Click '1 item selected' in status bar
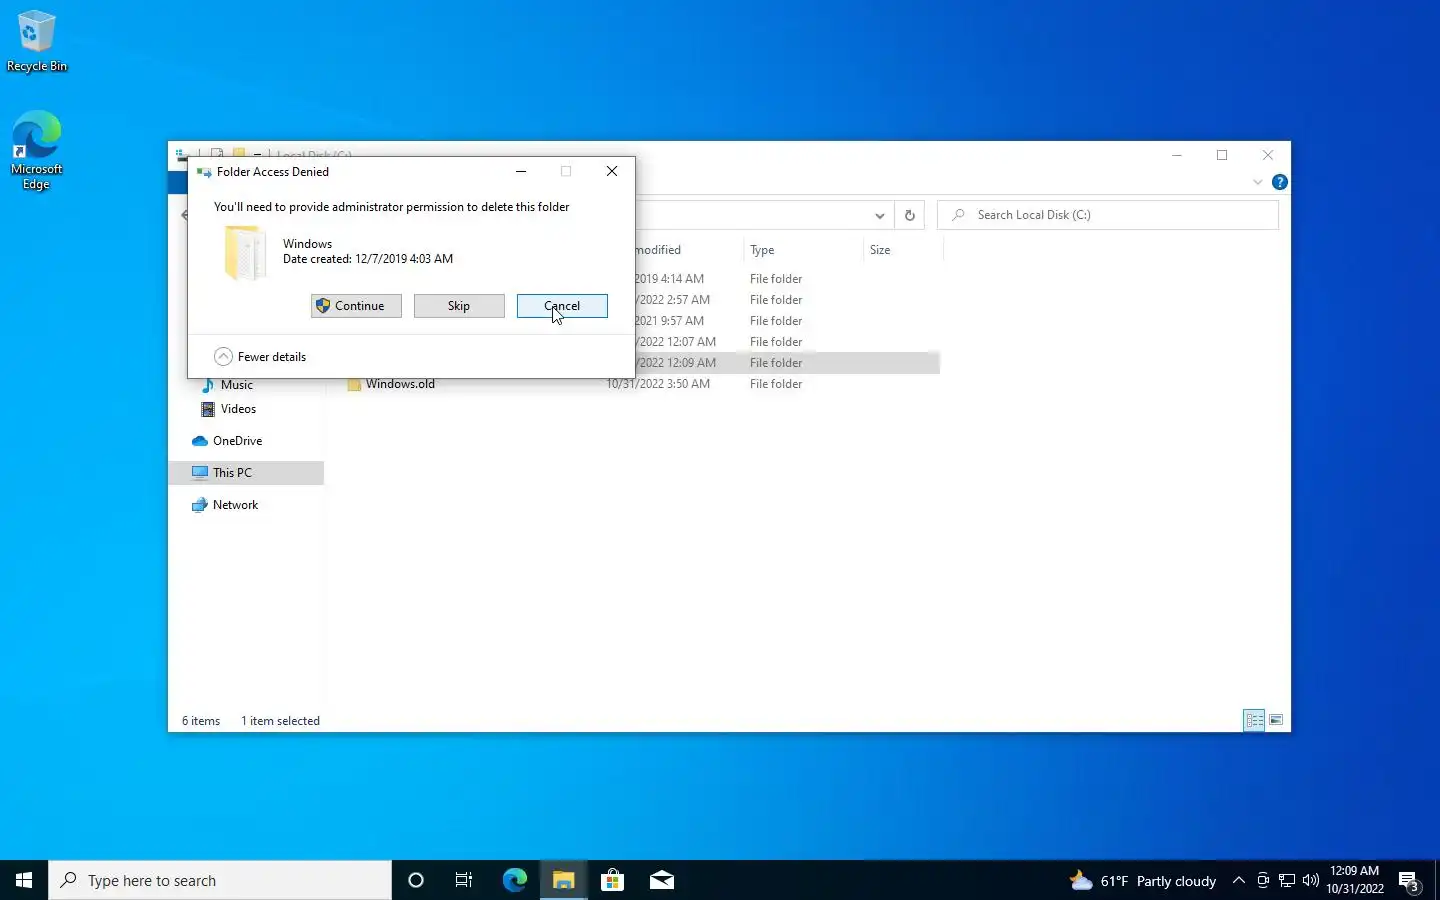The image size is (1440, 900). [x=280, y=721]
